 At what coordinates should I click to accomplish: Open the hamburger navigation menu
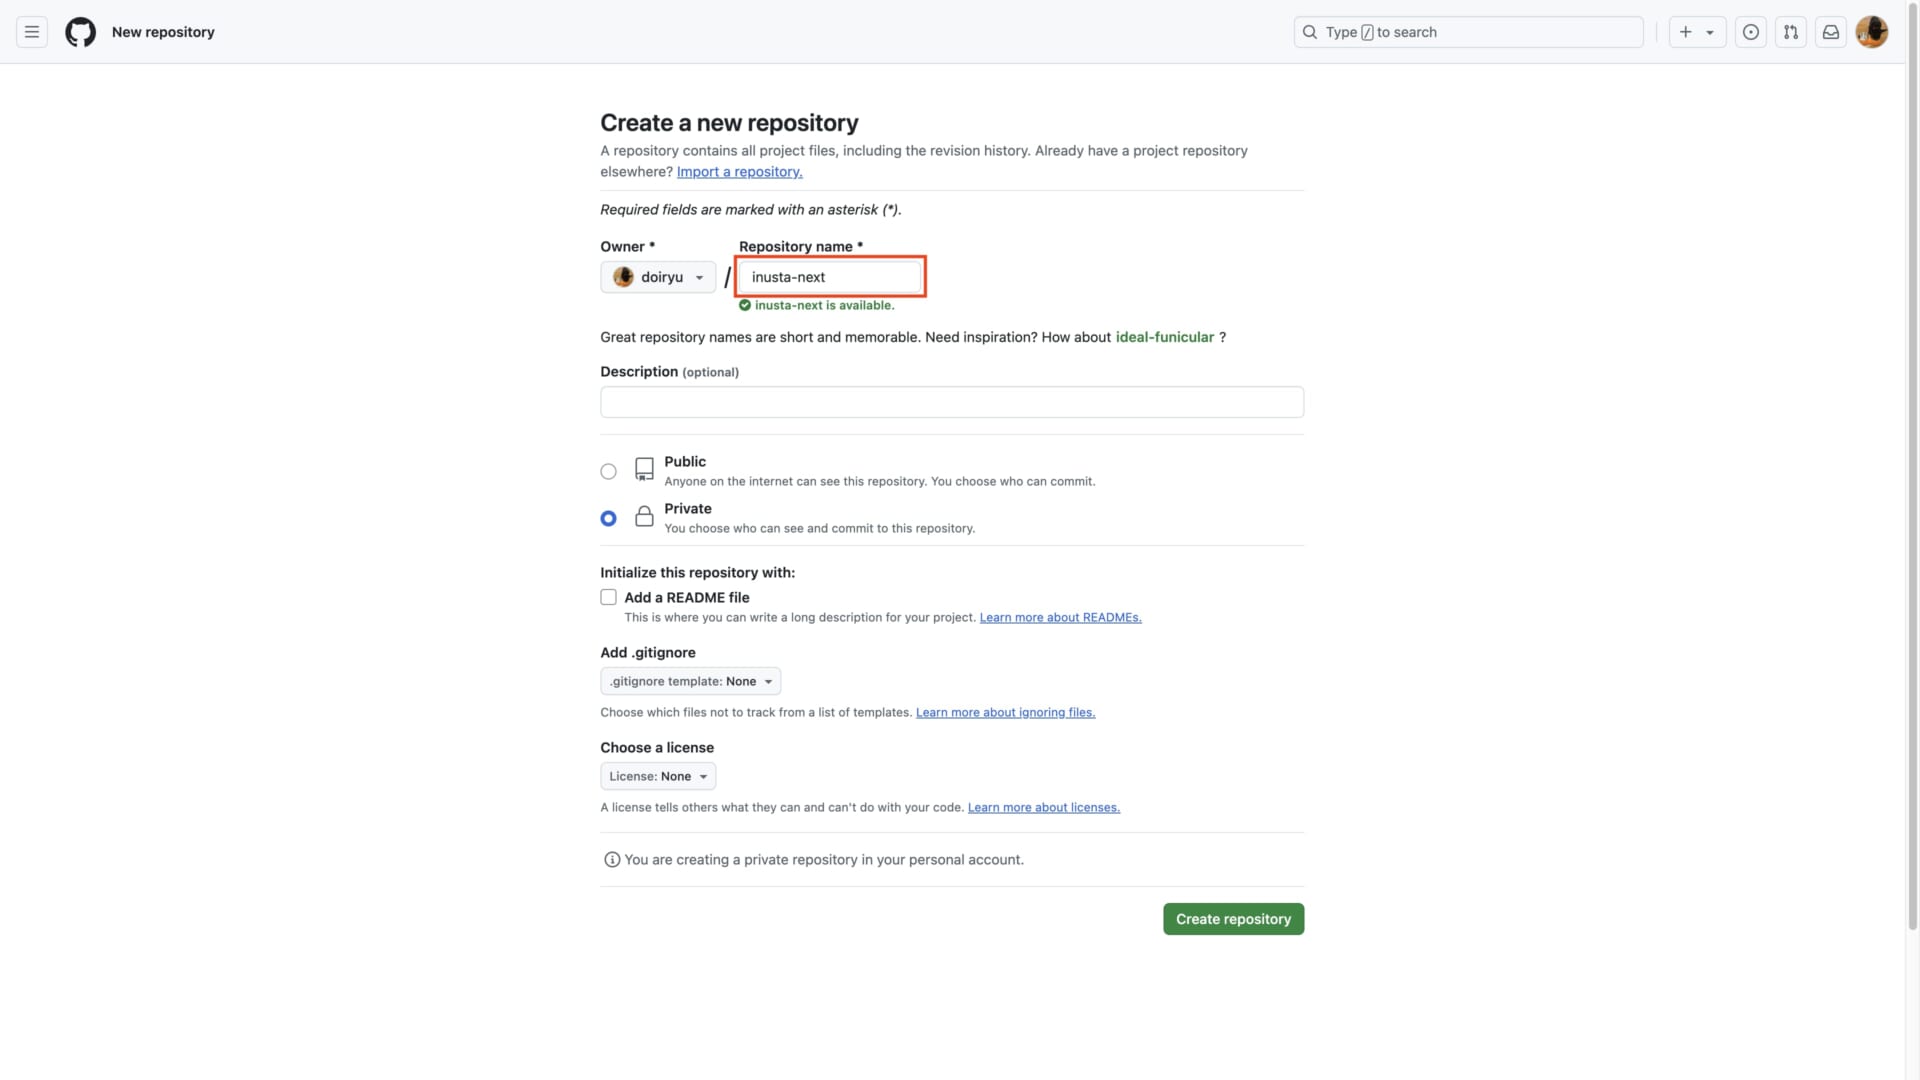pyautogui.click(x=32, y=32)
